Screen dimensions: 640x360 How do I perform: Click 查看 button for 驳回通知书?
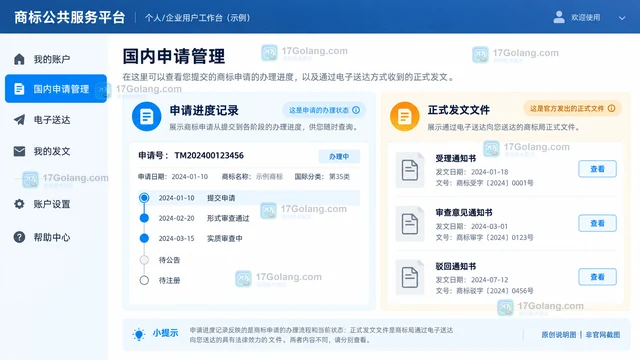(x=597, y=277)
